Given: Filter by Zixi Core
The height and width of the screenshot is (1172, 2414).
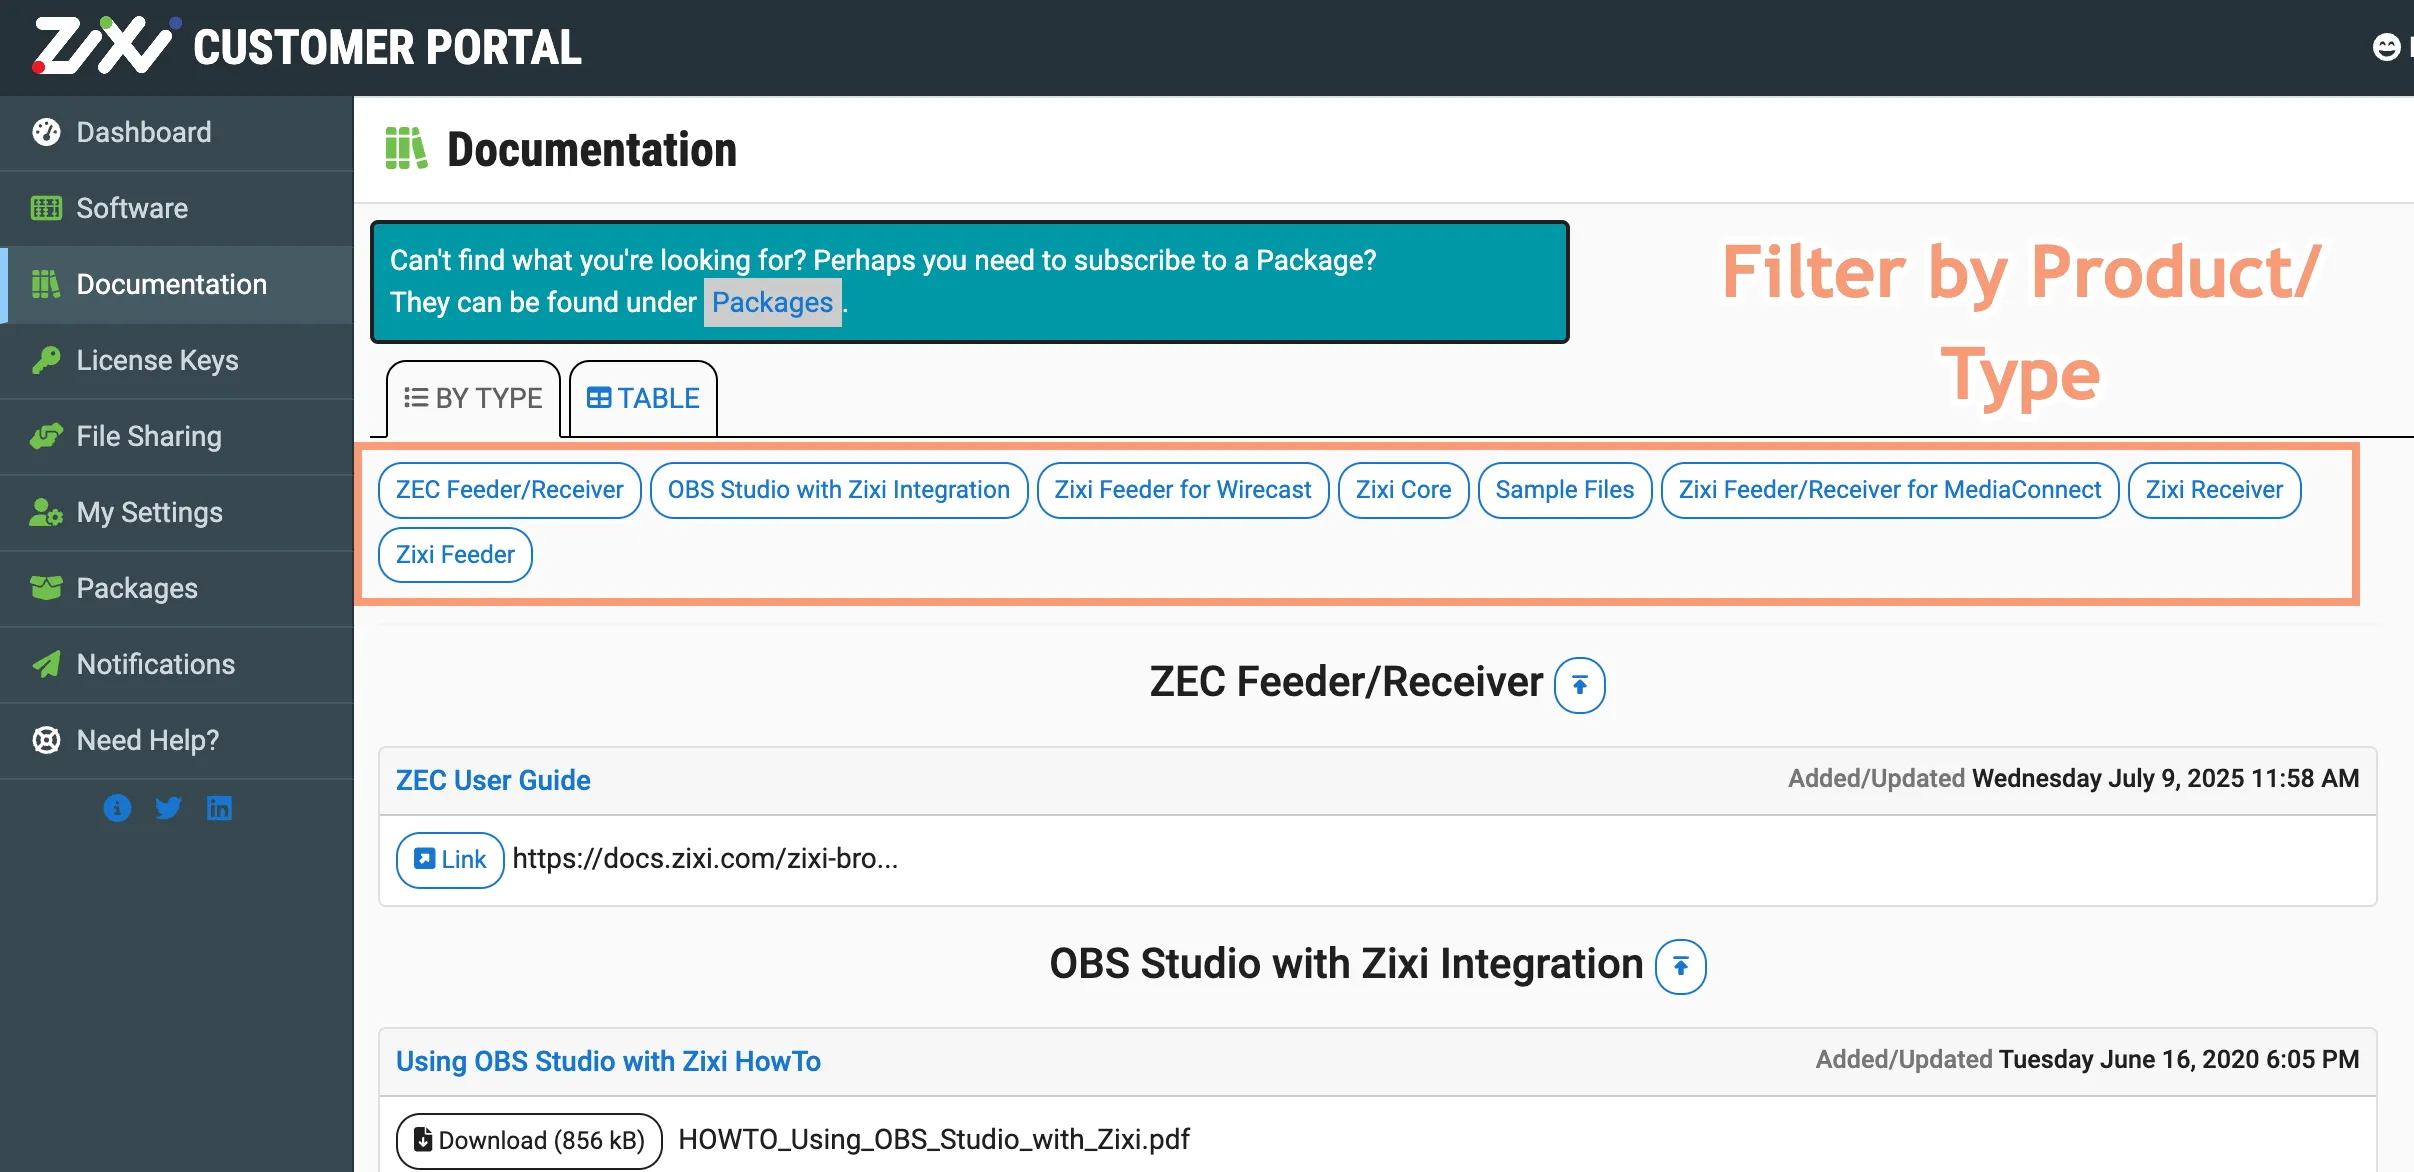Looking at the screenshot, I should [1404, 490].
